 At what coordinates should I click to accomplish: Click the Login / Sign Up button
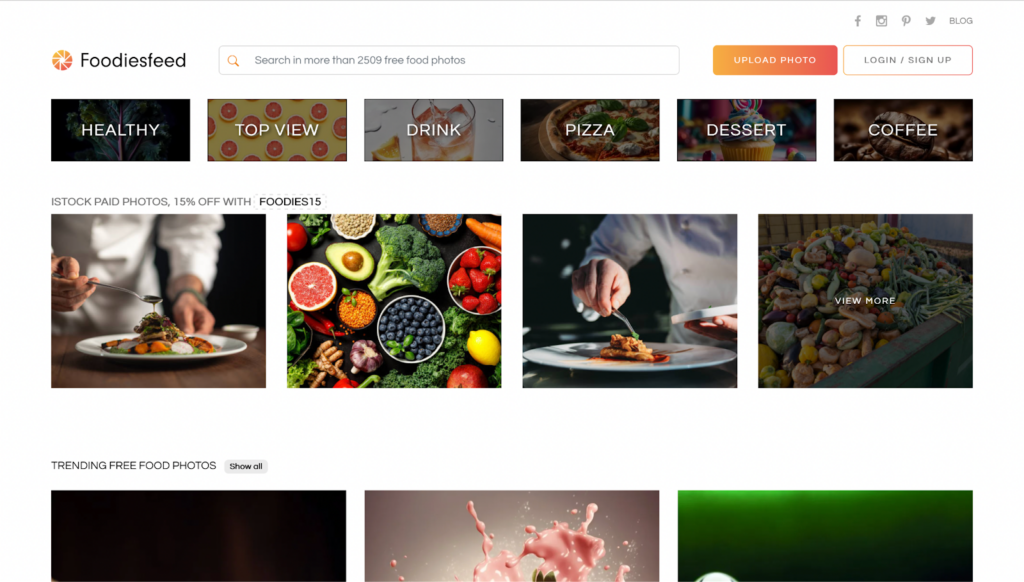click(908, 60)
